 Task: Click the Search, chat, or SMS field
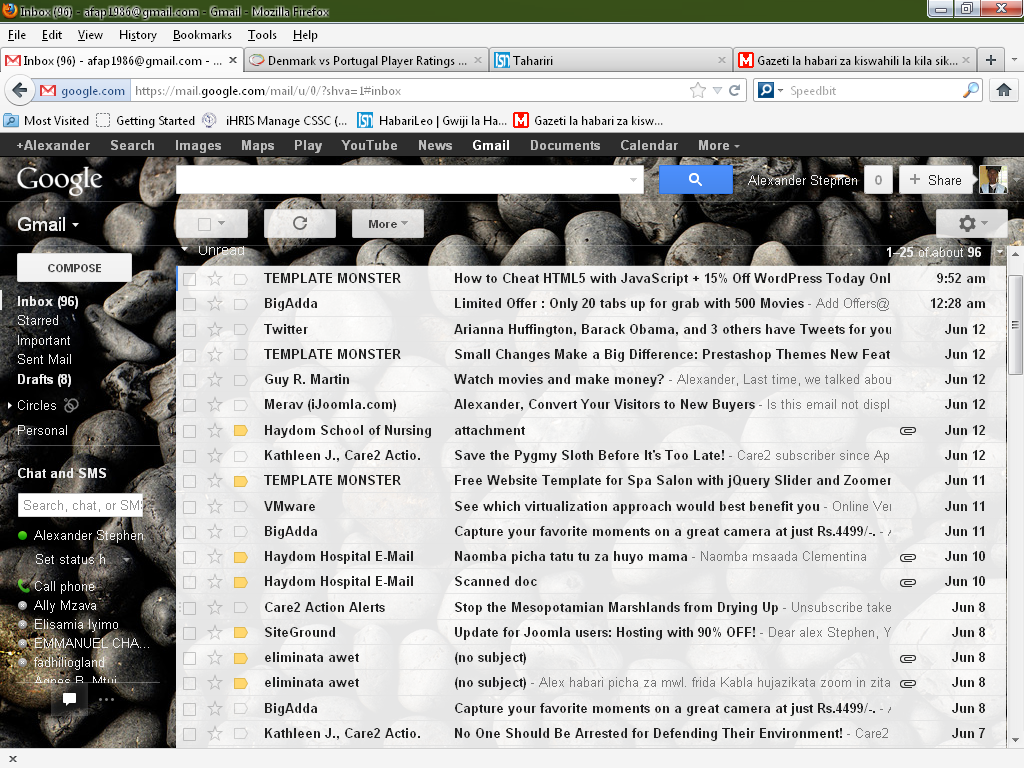80,505
